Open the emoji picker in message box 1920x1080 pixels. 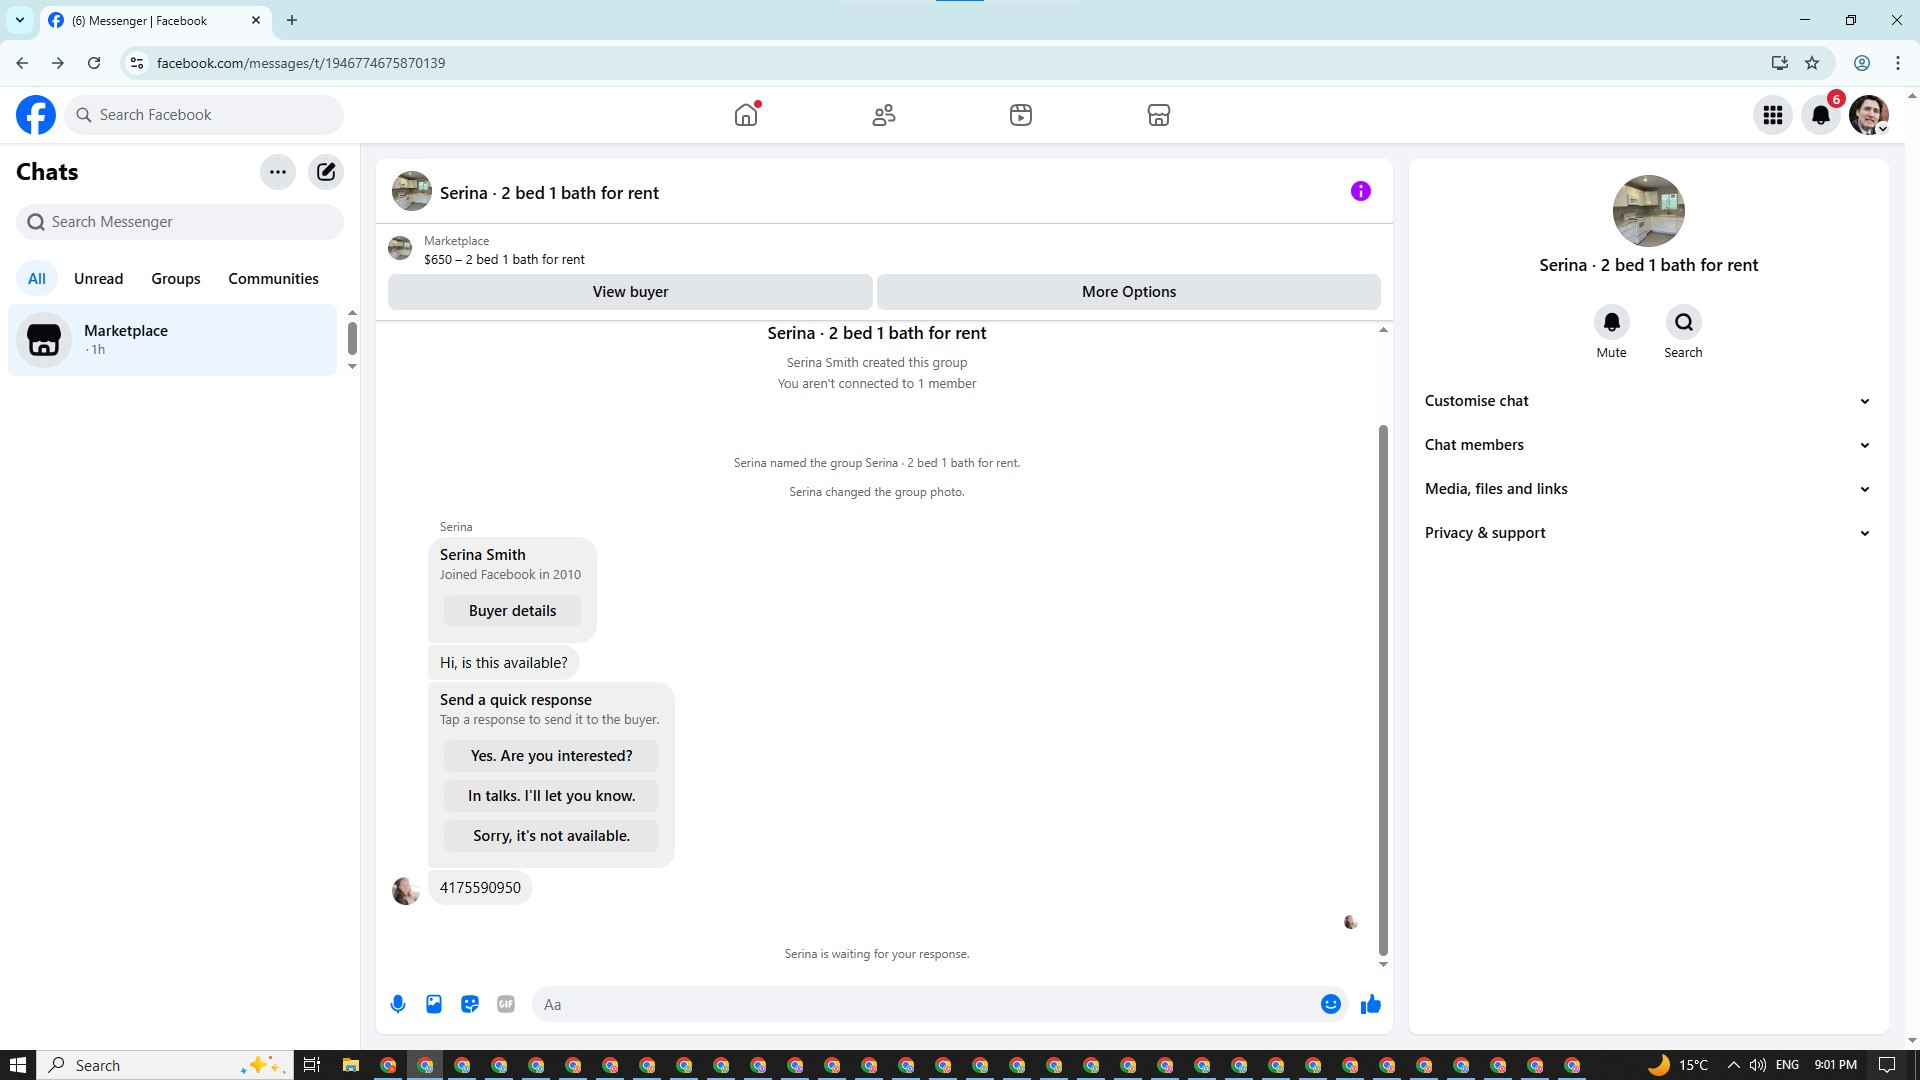click(1331, 1004)
